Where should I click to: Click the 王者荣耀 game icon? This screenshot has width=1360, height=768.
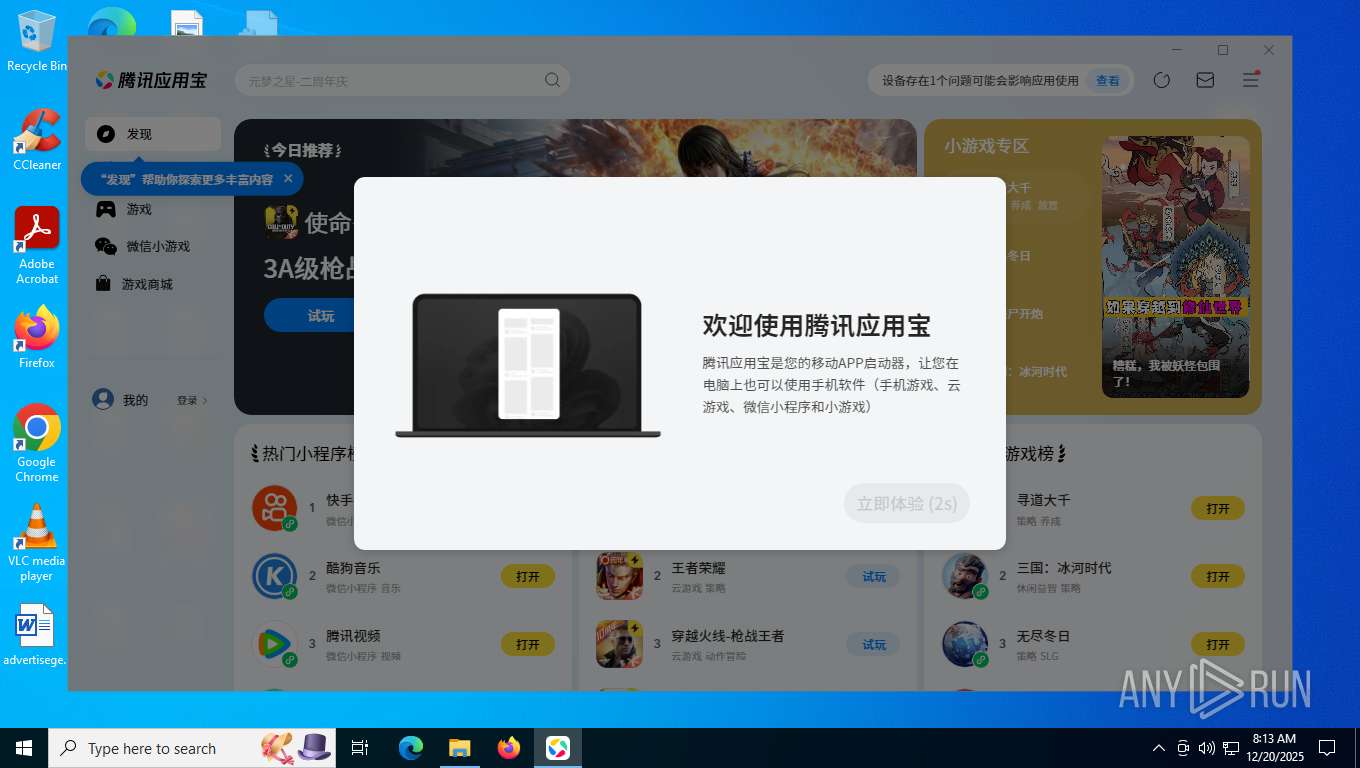[620, 576]
